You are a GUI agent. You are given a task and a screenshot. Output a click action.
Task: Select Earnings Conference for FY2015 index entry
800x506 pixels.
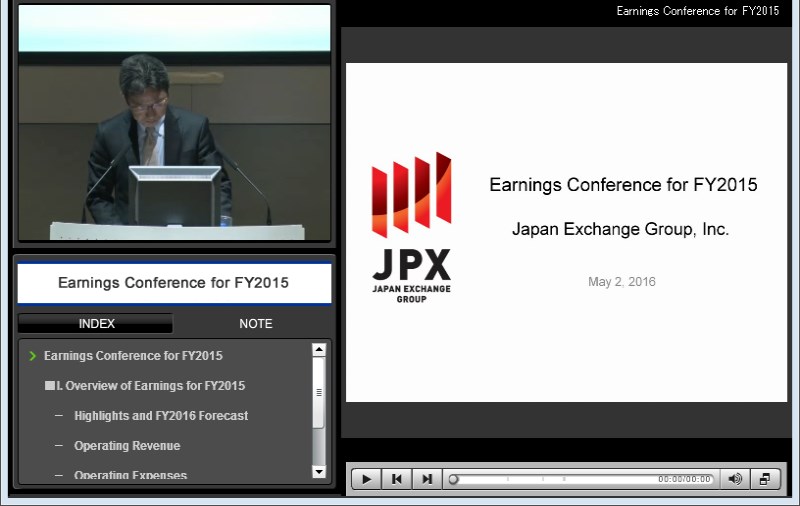coord(133,356)
